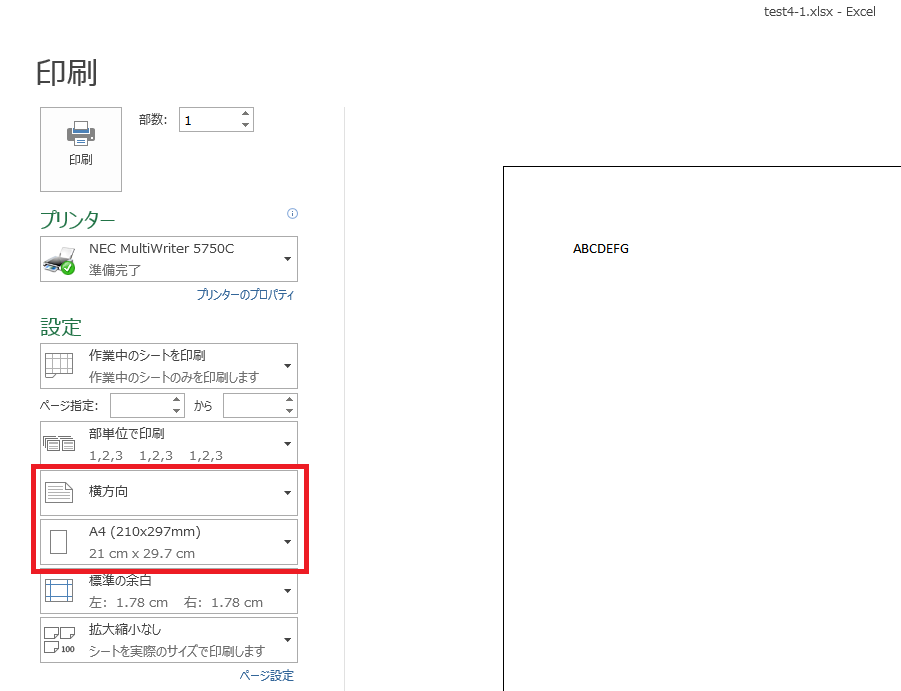The height and width of the screenshot is (691, 901).
Task: Open the NEC MultiWriter 5750C printer dropdown
Action: pos(169,259)
